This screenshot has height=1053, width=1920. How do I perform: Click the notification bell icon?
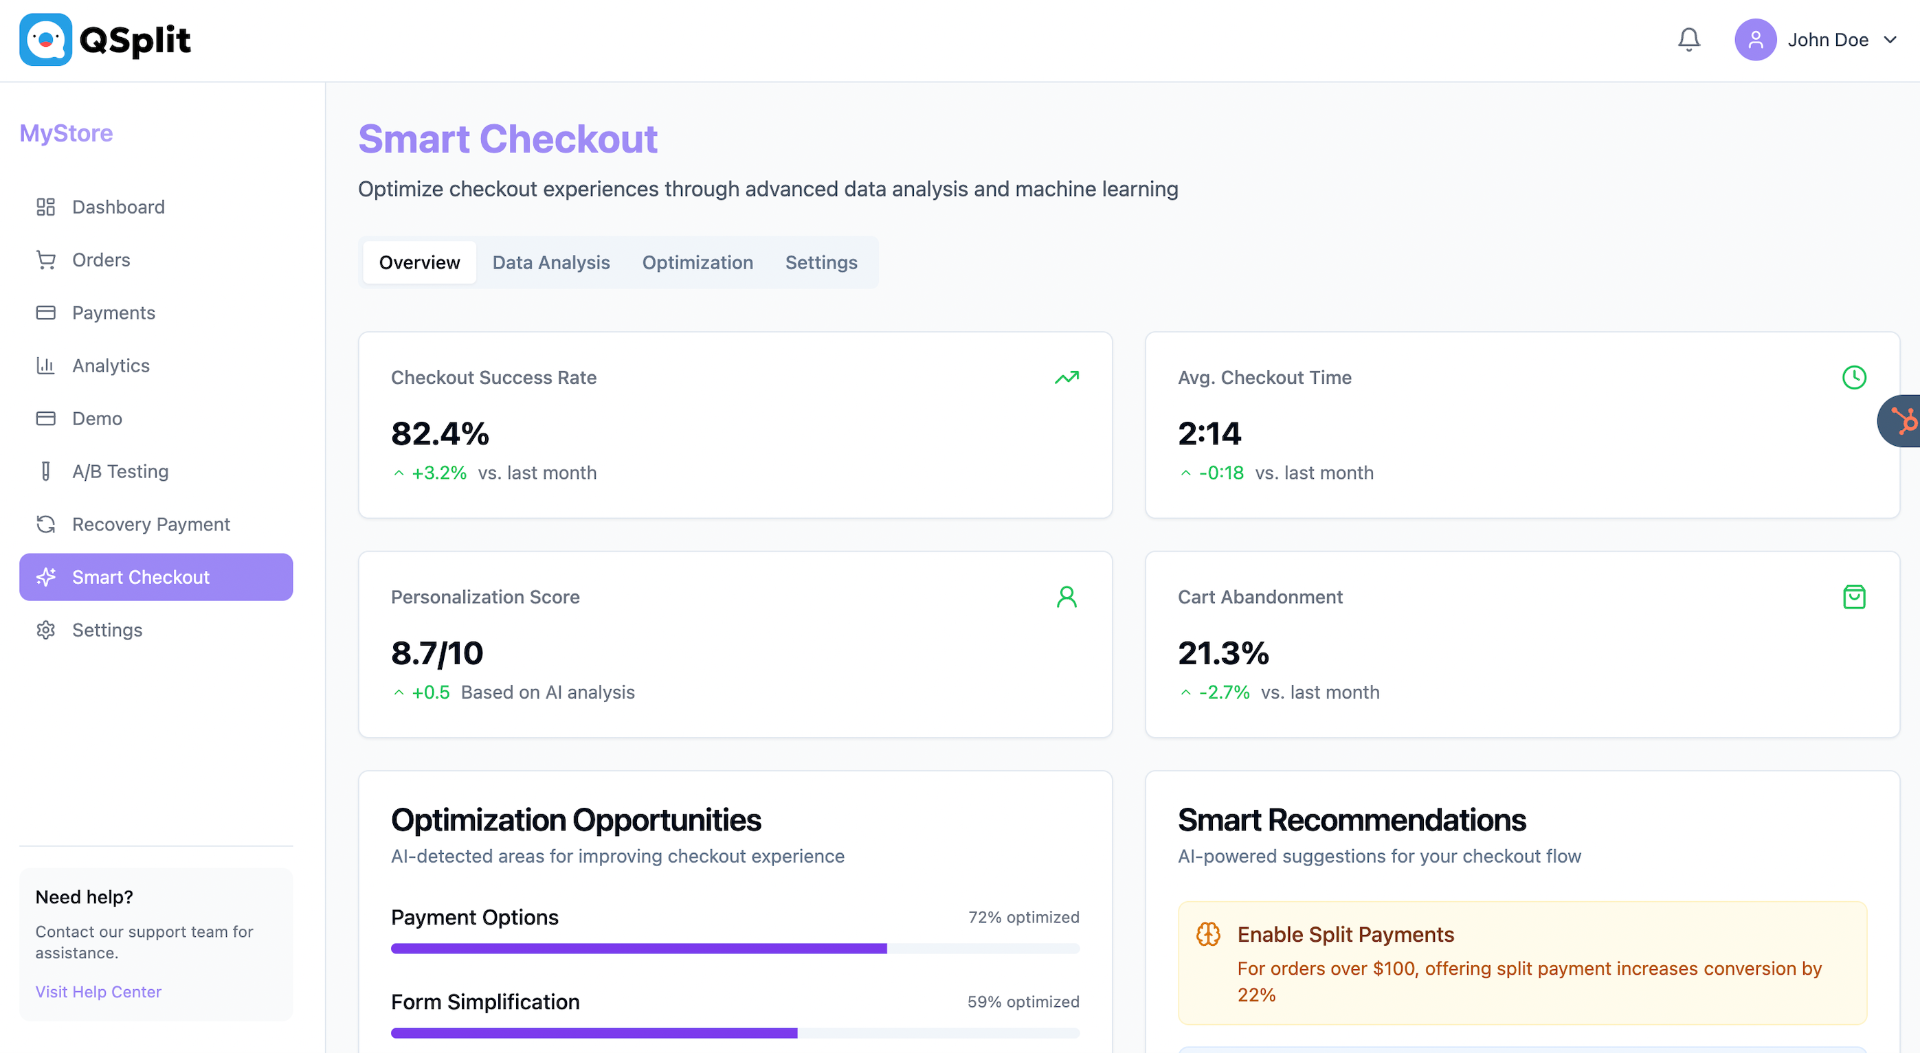coord(1688,40)
